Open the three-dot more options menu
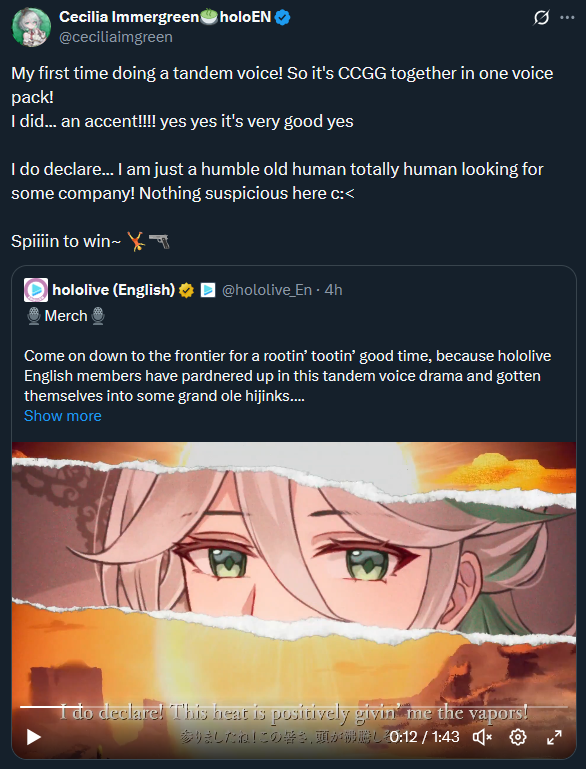 tap(567, 18)
